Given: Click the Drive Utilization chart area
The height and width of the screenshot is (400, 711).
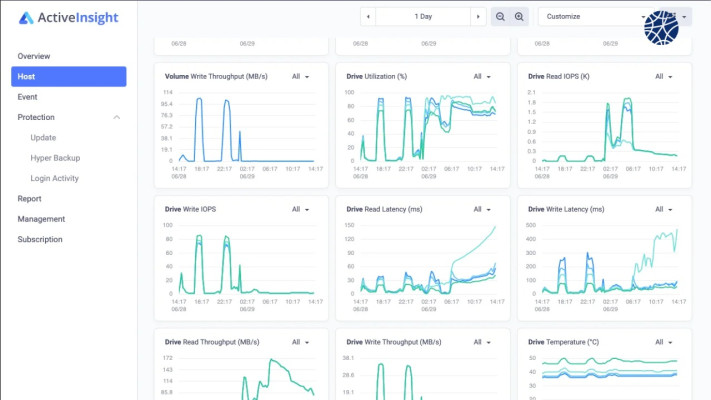Looking at the screenshot, I should [428, 127].
